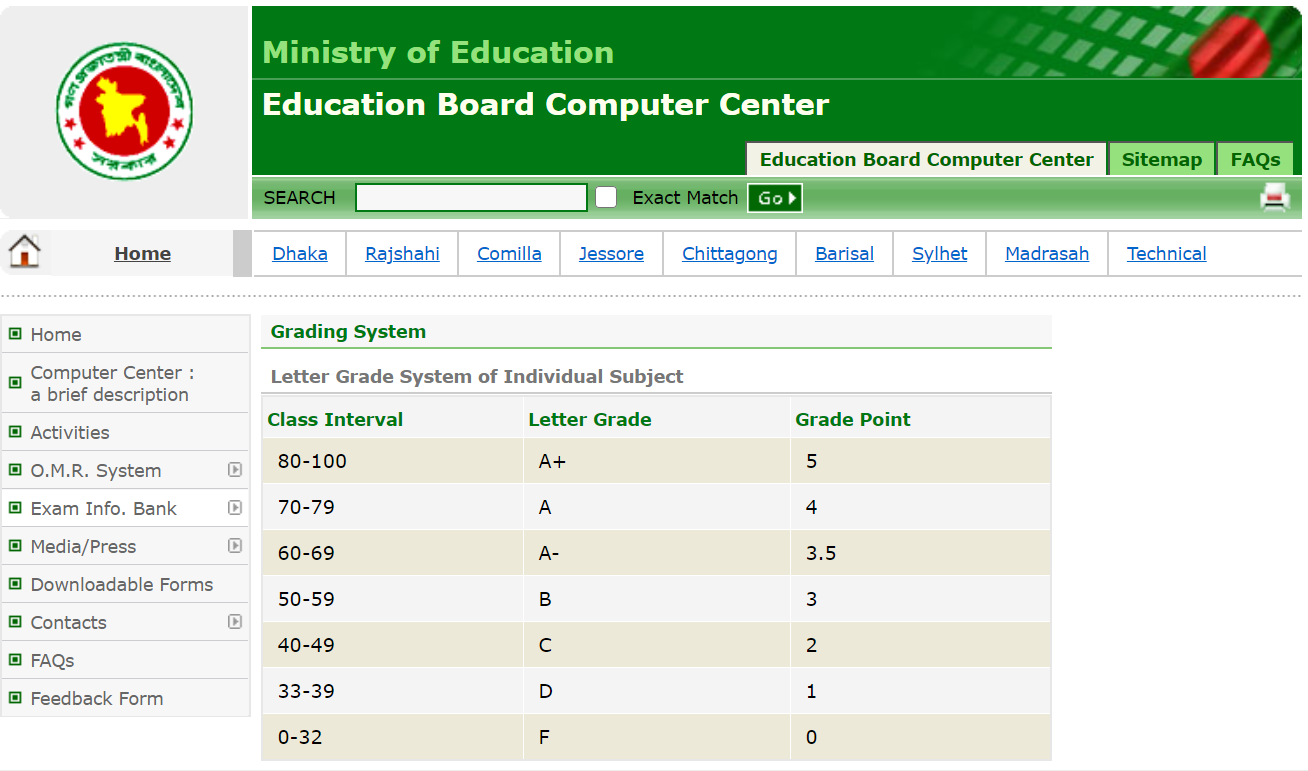Click the Letter Grade column header

(590, 420)
